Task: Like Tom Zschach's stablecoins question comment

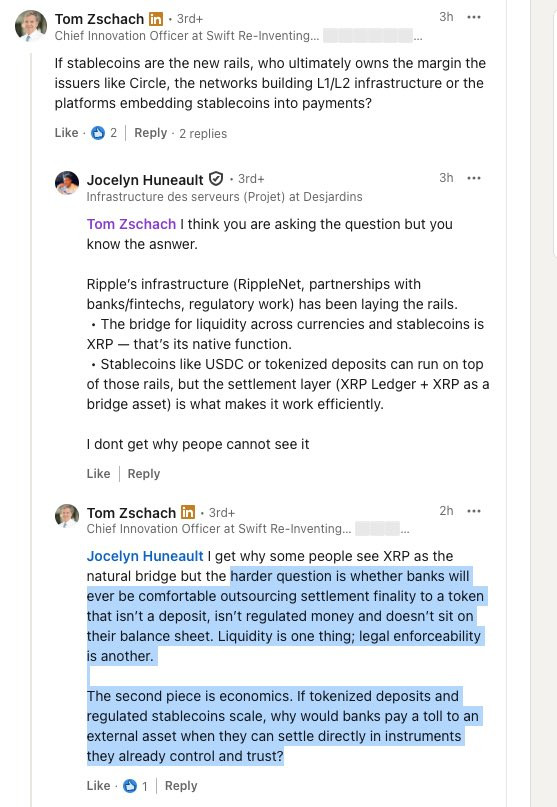Action: tap(66, 133)
